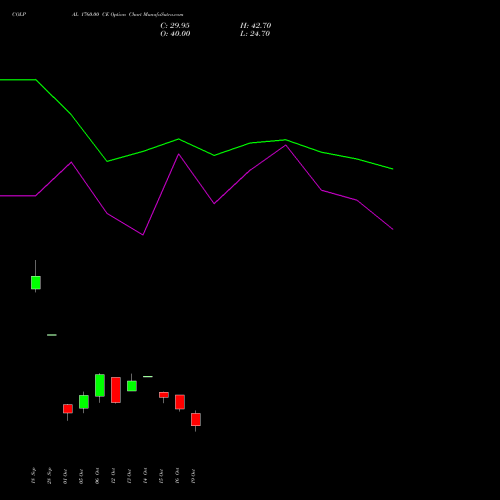Click the red candlestick above 12 Oct
Screen dimensions: 500x500
click(x=116, y=390)
